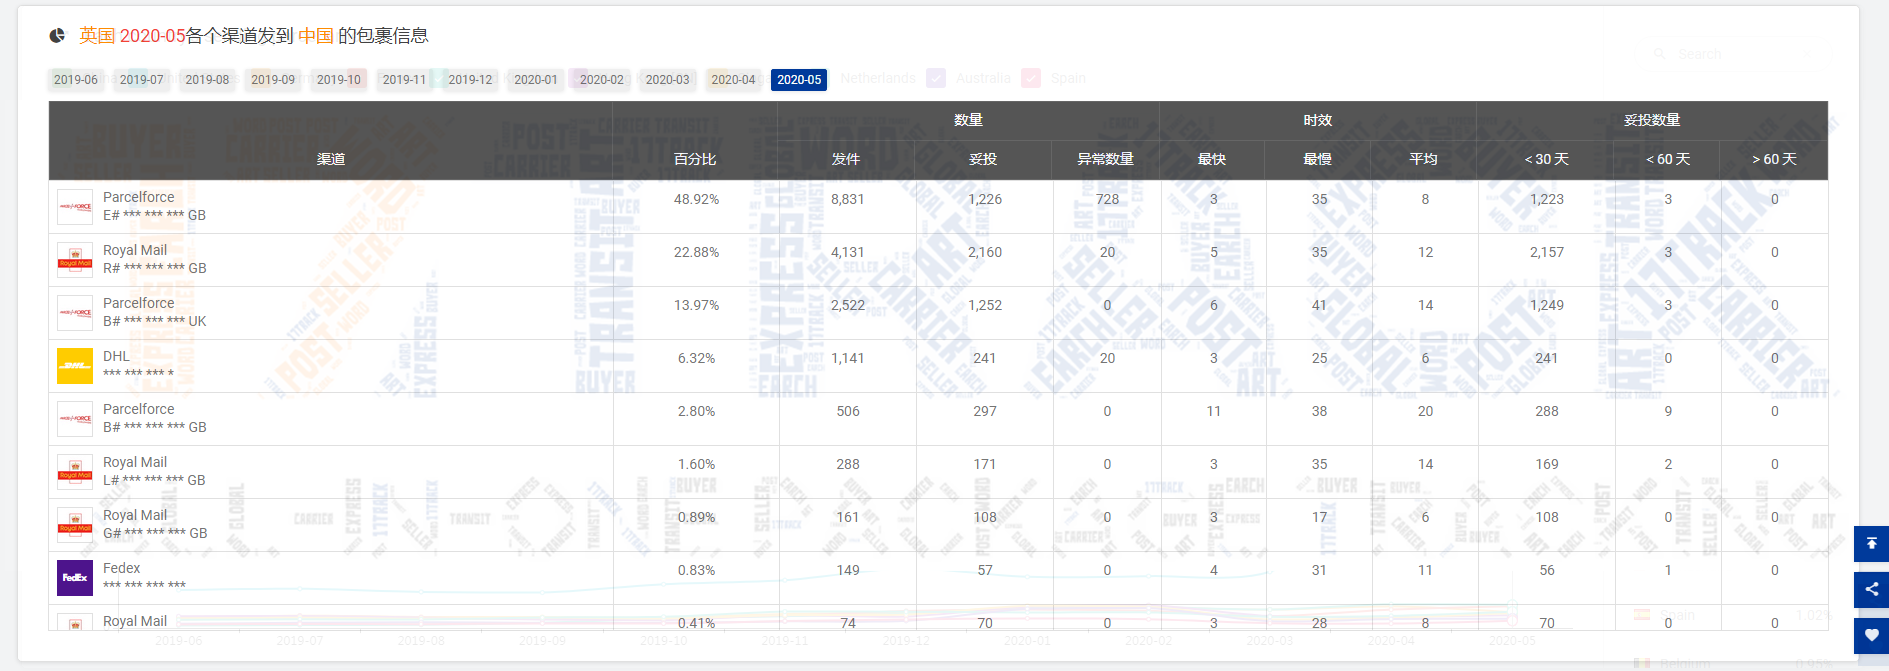Click the 异常数量 column header

coord(1105,159)
